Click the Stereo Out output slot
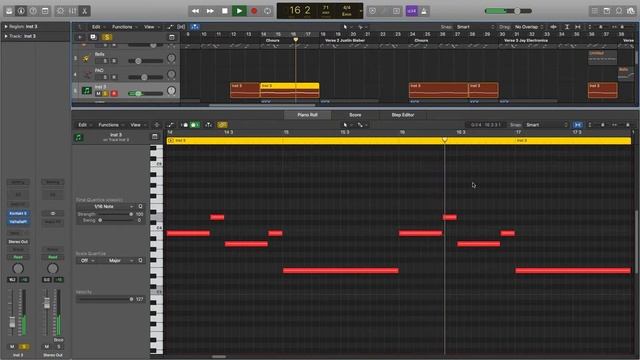The height and width of the screenshot is (360, 640). [18, 242]
